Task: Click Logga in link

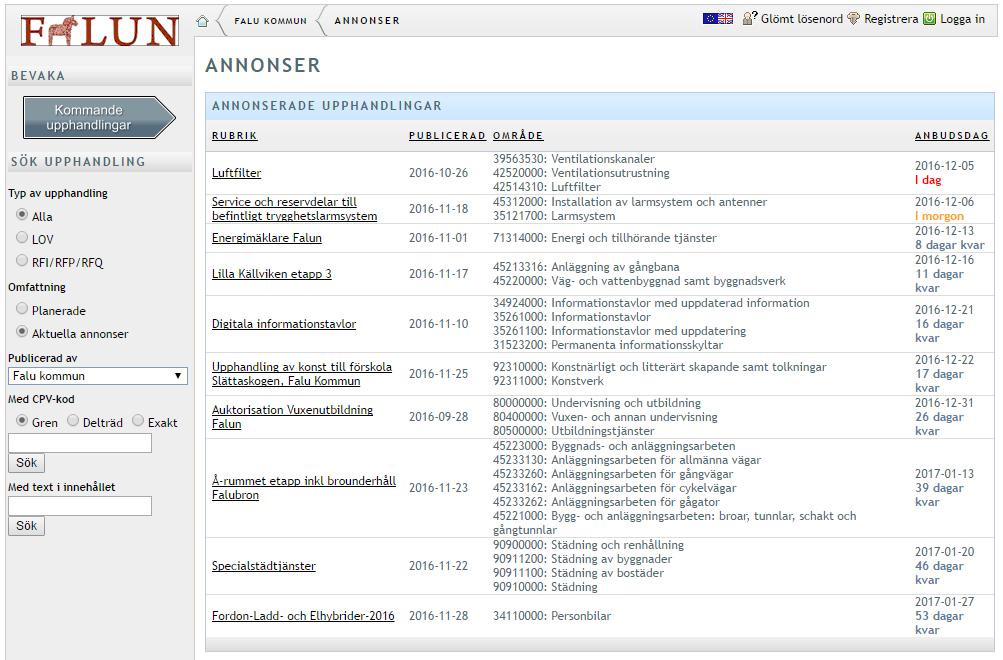Action: 962,19
